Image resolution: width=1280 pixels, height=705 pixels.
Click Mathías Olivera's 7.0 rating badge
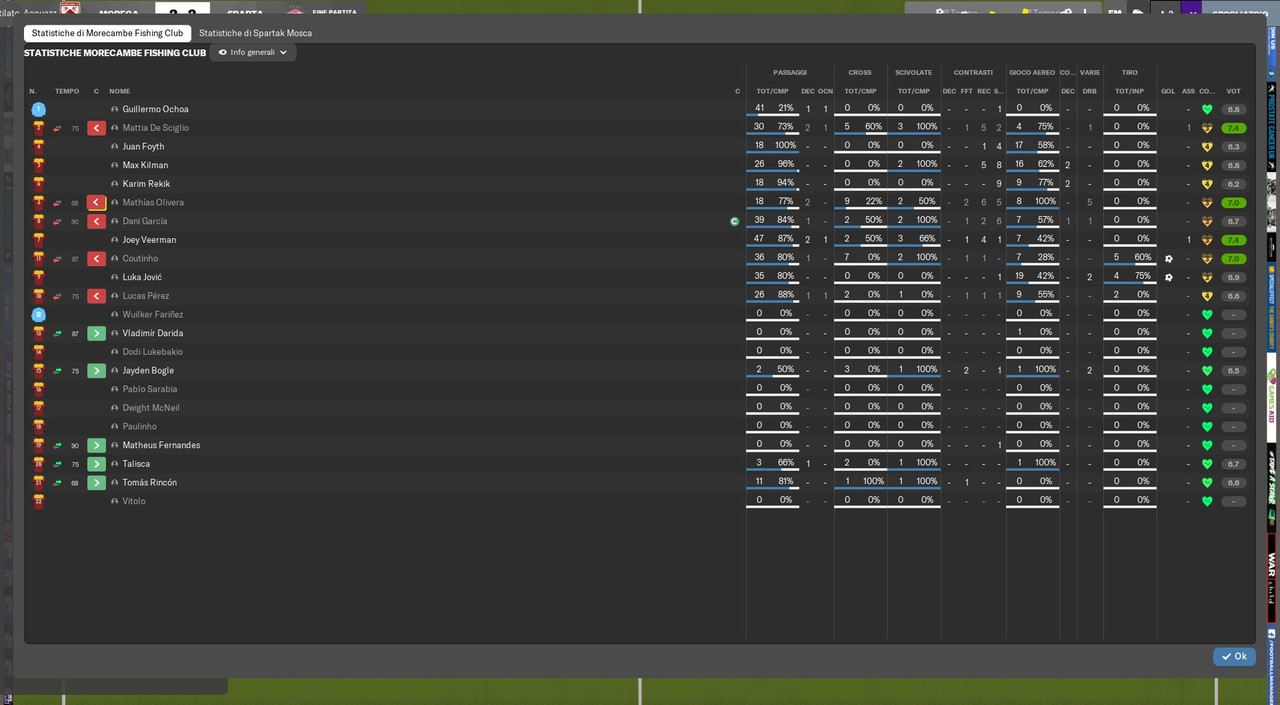[x=1234, y=203]
